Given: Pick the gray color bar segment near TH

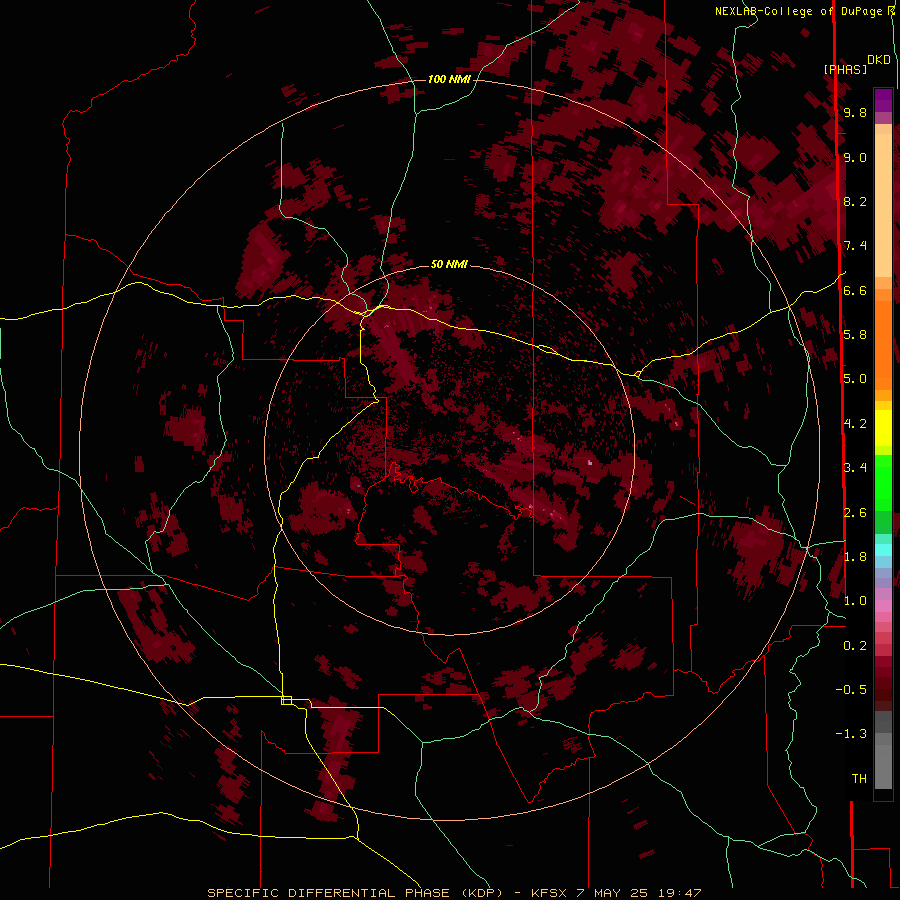Looking at the screenshot, I should [883, 766].
